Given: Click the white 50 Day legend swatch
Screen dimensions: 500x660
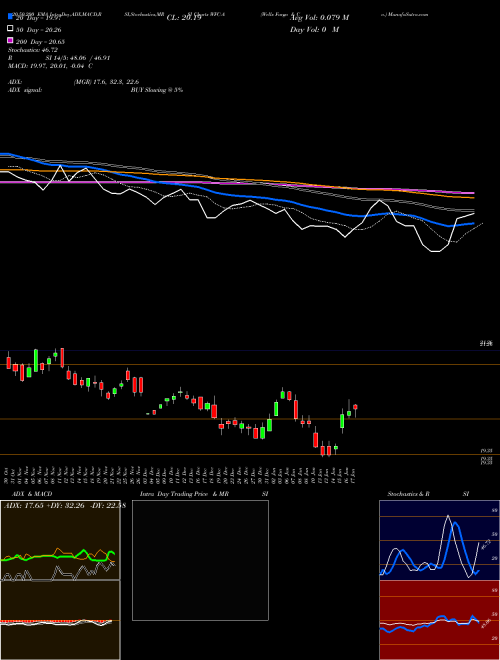Looking at the screenshot, I should pos(10,29).
